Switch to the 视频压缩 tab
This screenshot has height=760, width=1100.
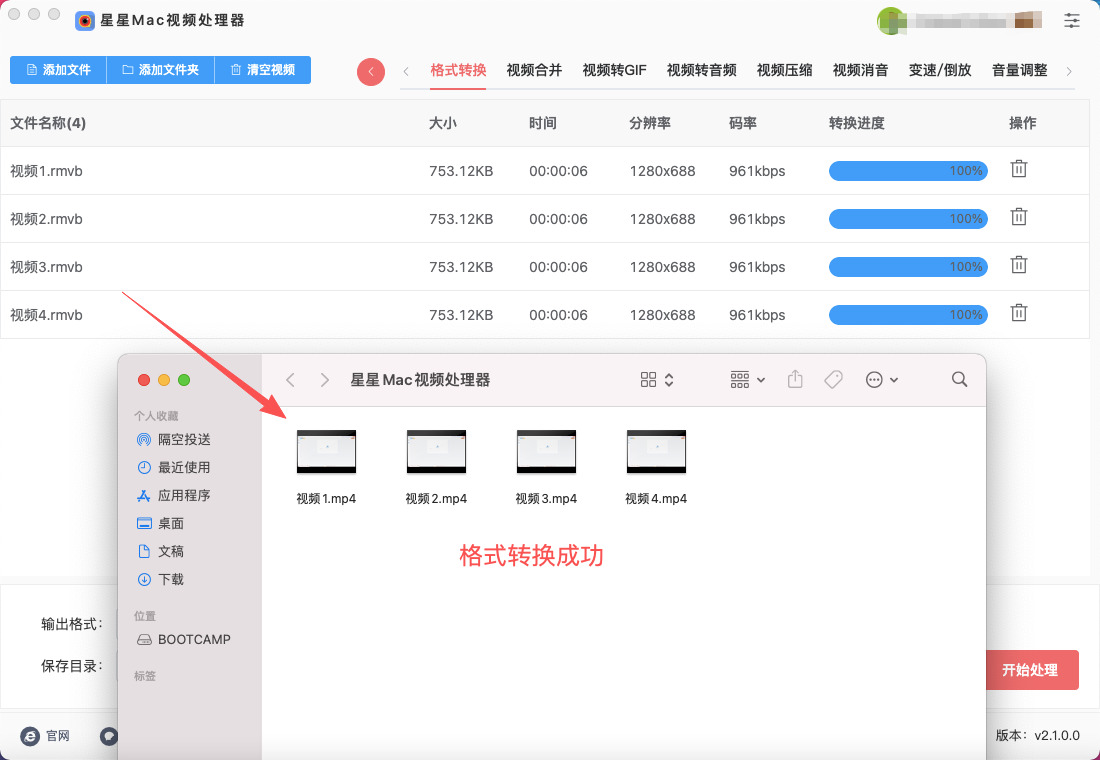pyautogui.click(x=784, y=70)
